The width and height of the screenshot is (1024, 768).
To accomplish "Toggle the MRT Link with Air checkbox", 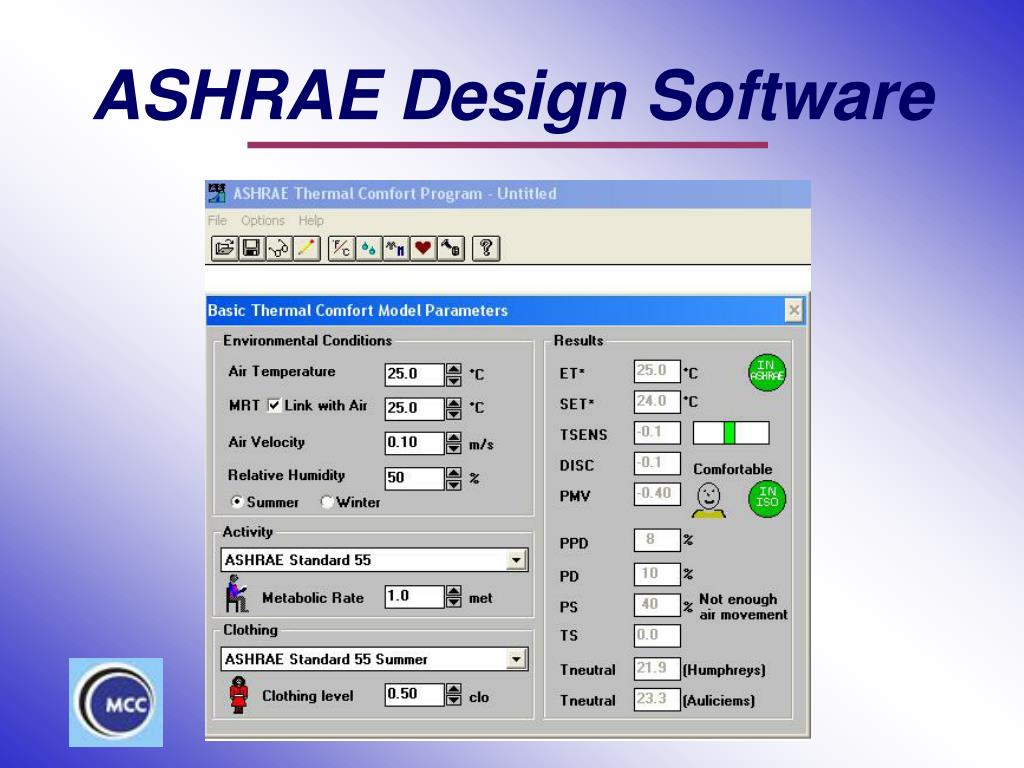I will click(x=274, y=406).
